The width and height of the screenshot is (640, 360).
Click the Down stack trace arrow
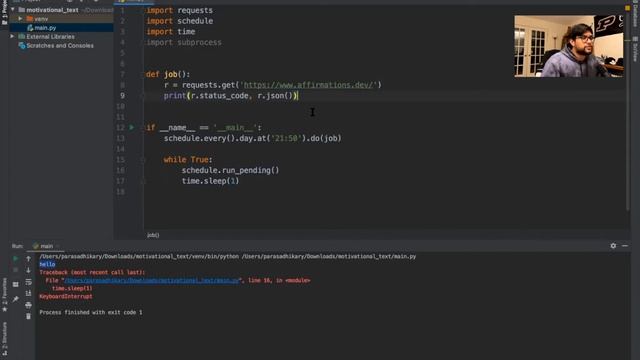point(28,270)
